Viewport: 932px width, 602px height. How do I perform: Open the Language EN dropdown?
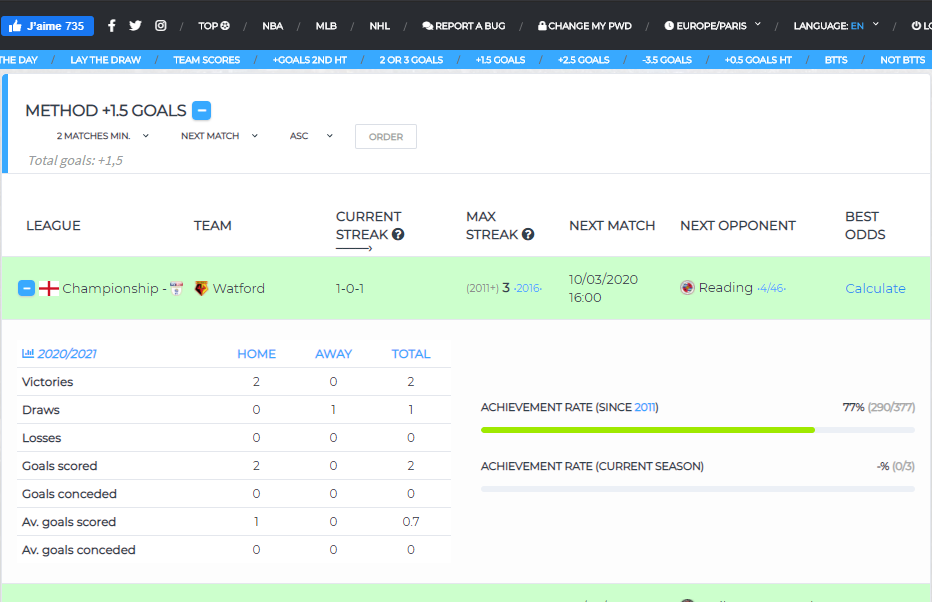point(836,26)
